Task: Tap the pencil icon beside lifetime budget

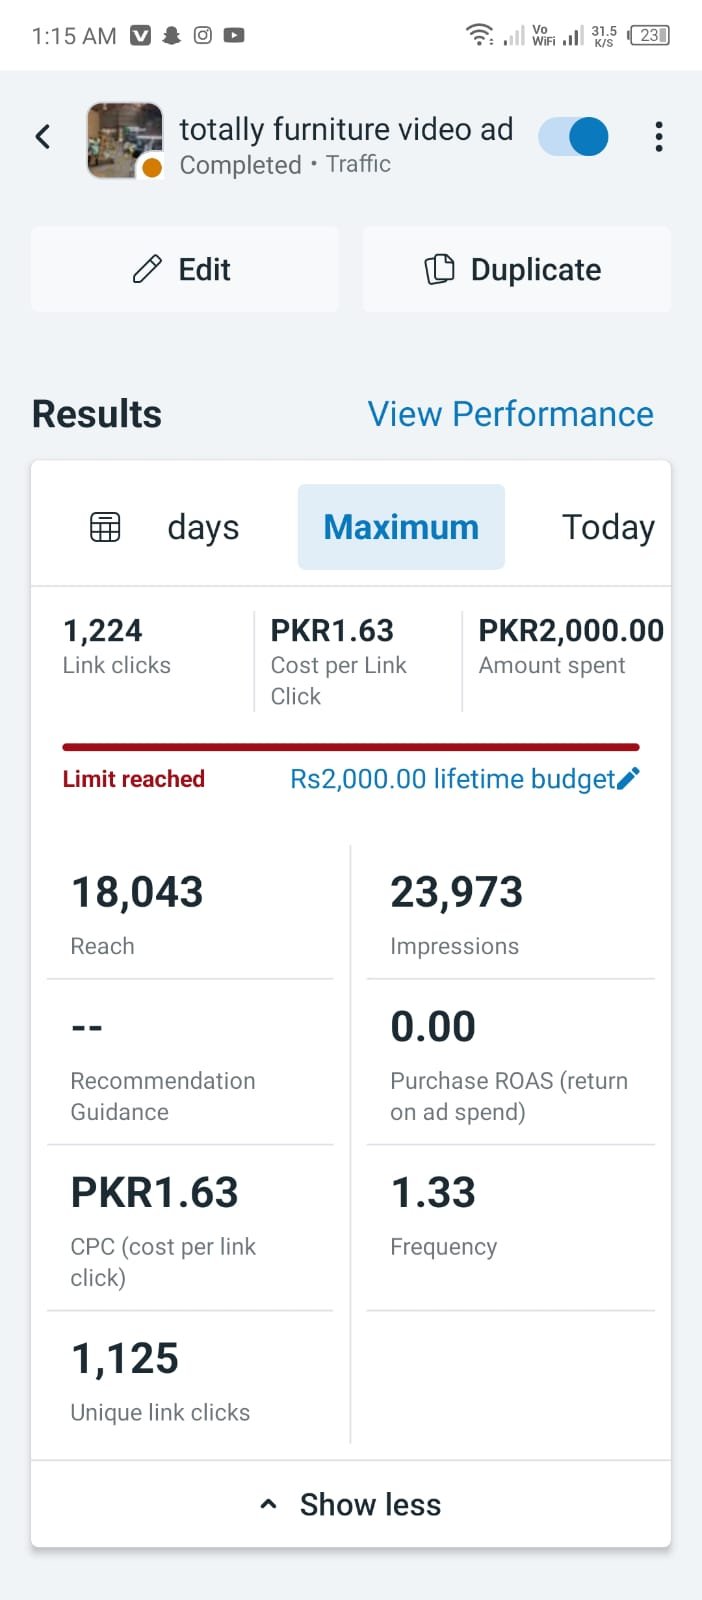Action: point(629,779)
